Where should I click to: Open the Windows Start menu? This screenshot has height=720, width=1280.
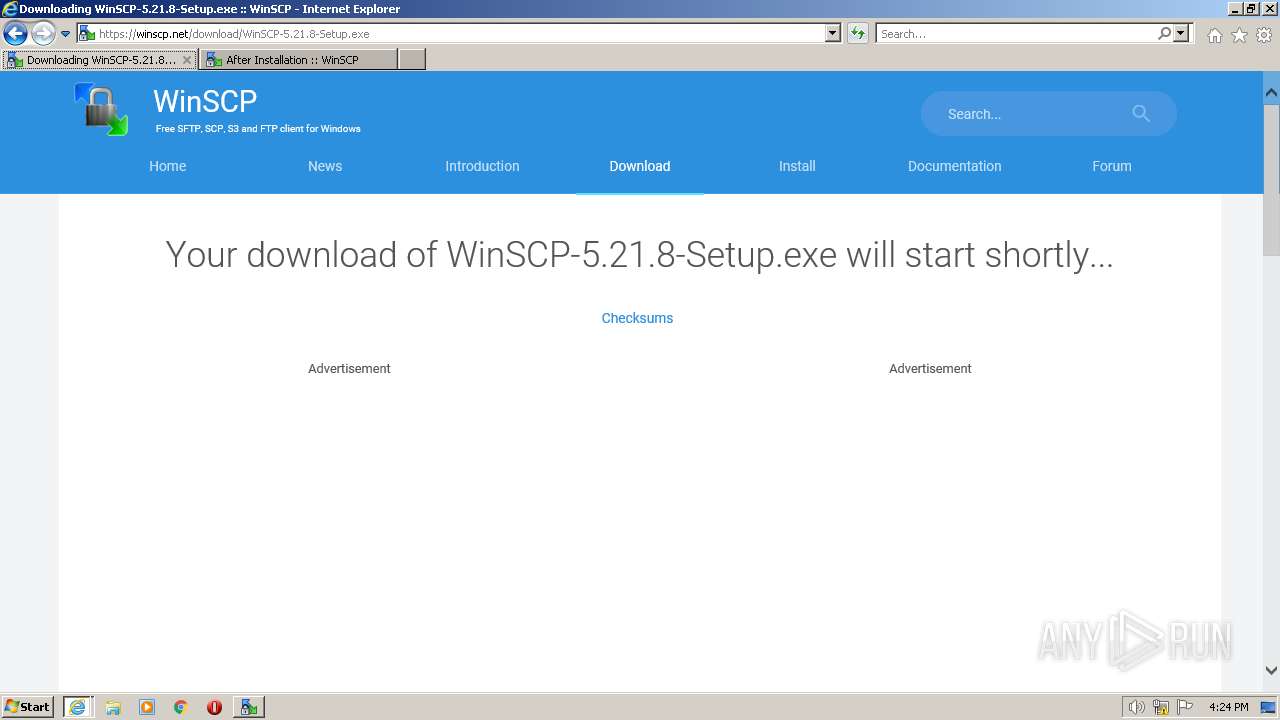[28, 706]
